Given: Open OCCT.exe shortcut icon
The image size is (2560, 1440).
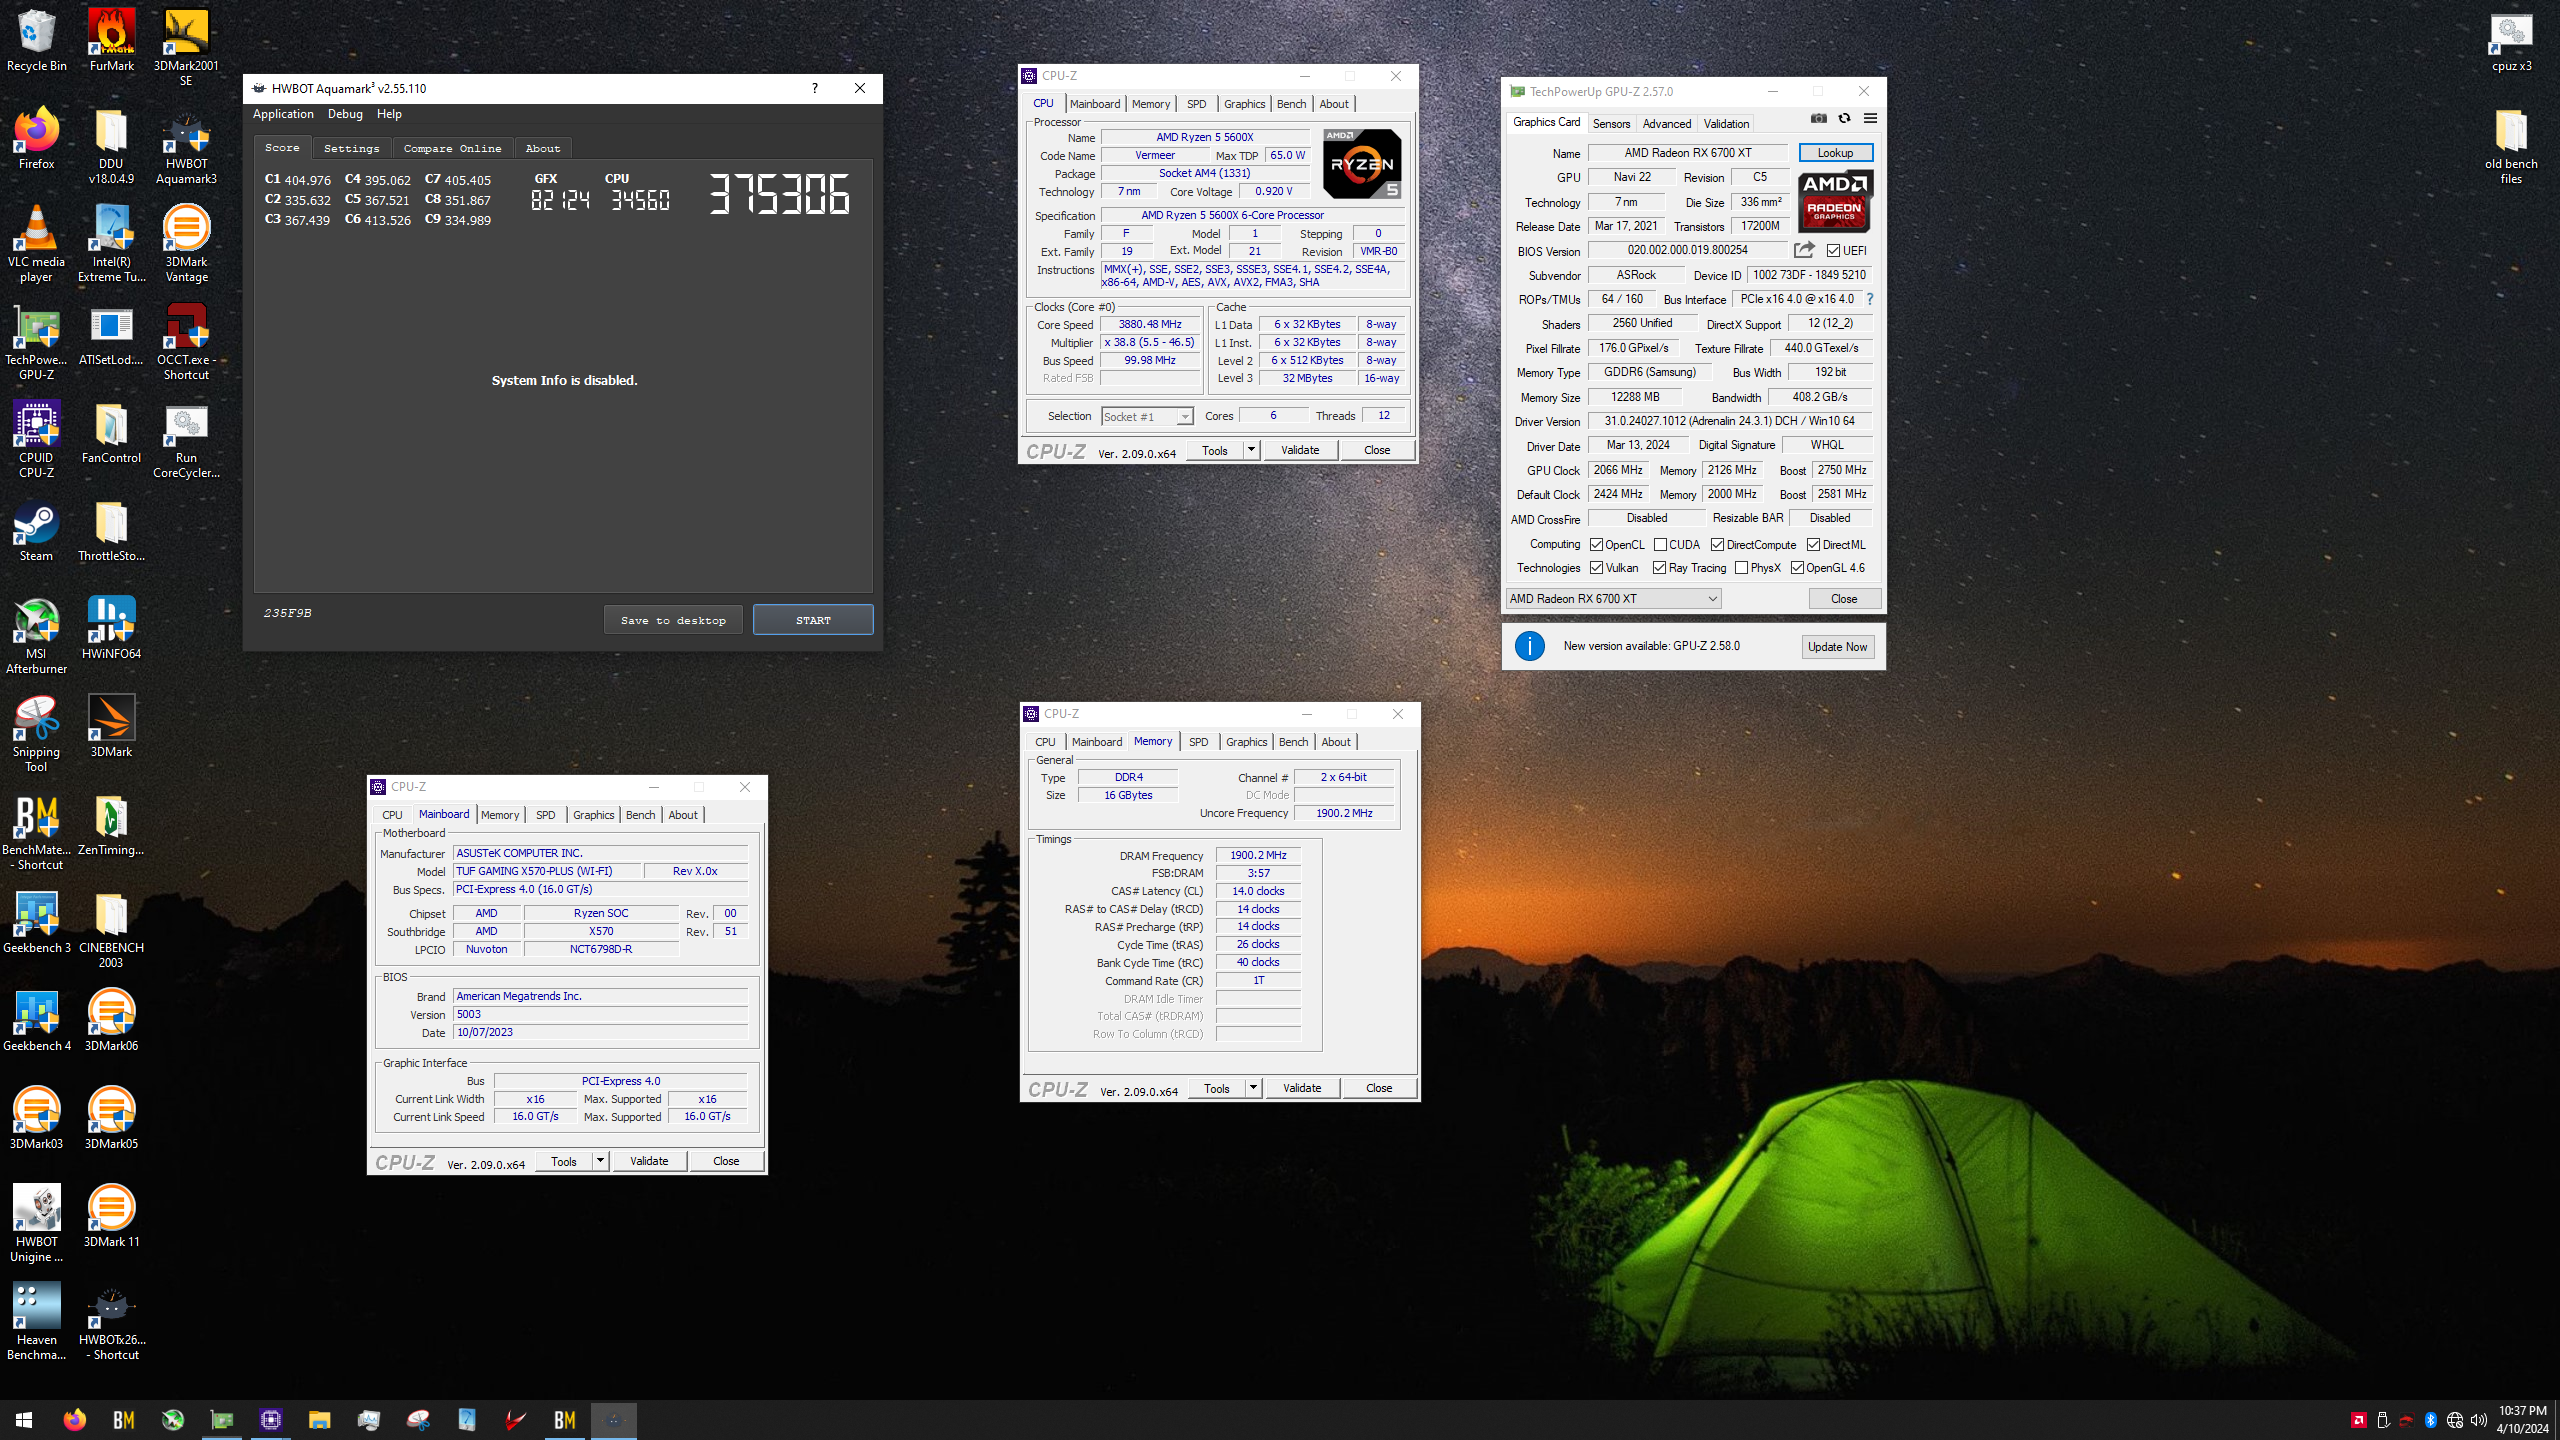Looking at the screenshot, I should coord(186,343).
